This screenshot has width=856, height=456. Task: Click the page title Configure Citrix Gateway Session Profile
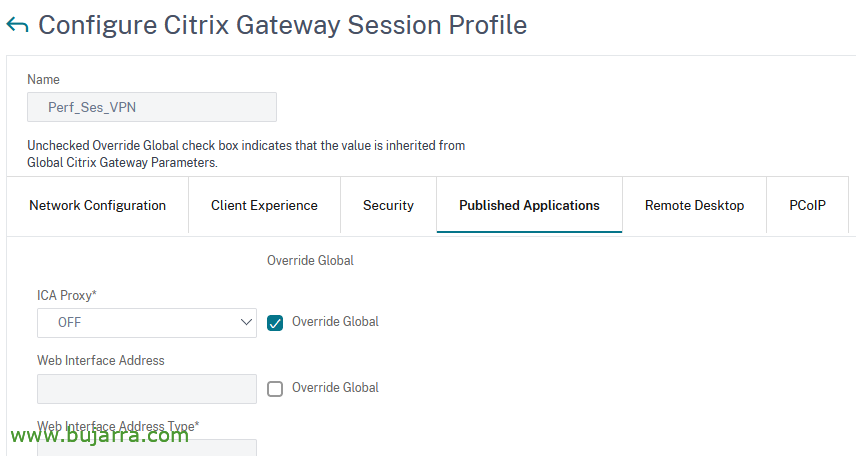click(282, 25)
